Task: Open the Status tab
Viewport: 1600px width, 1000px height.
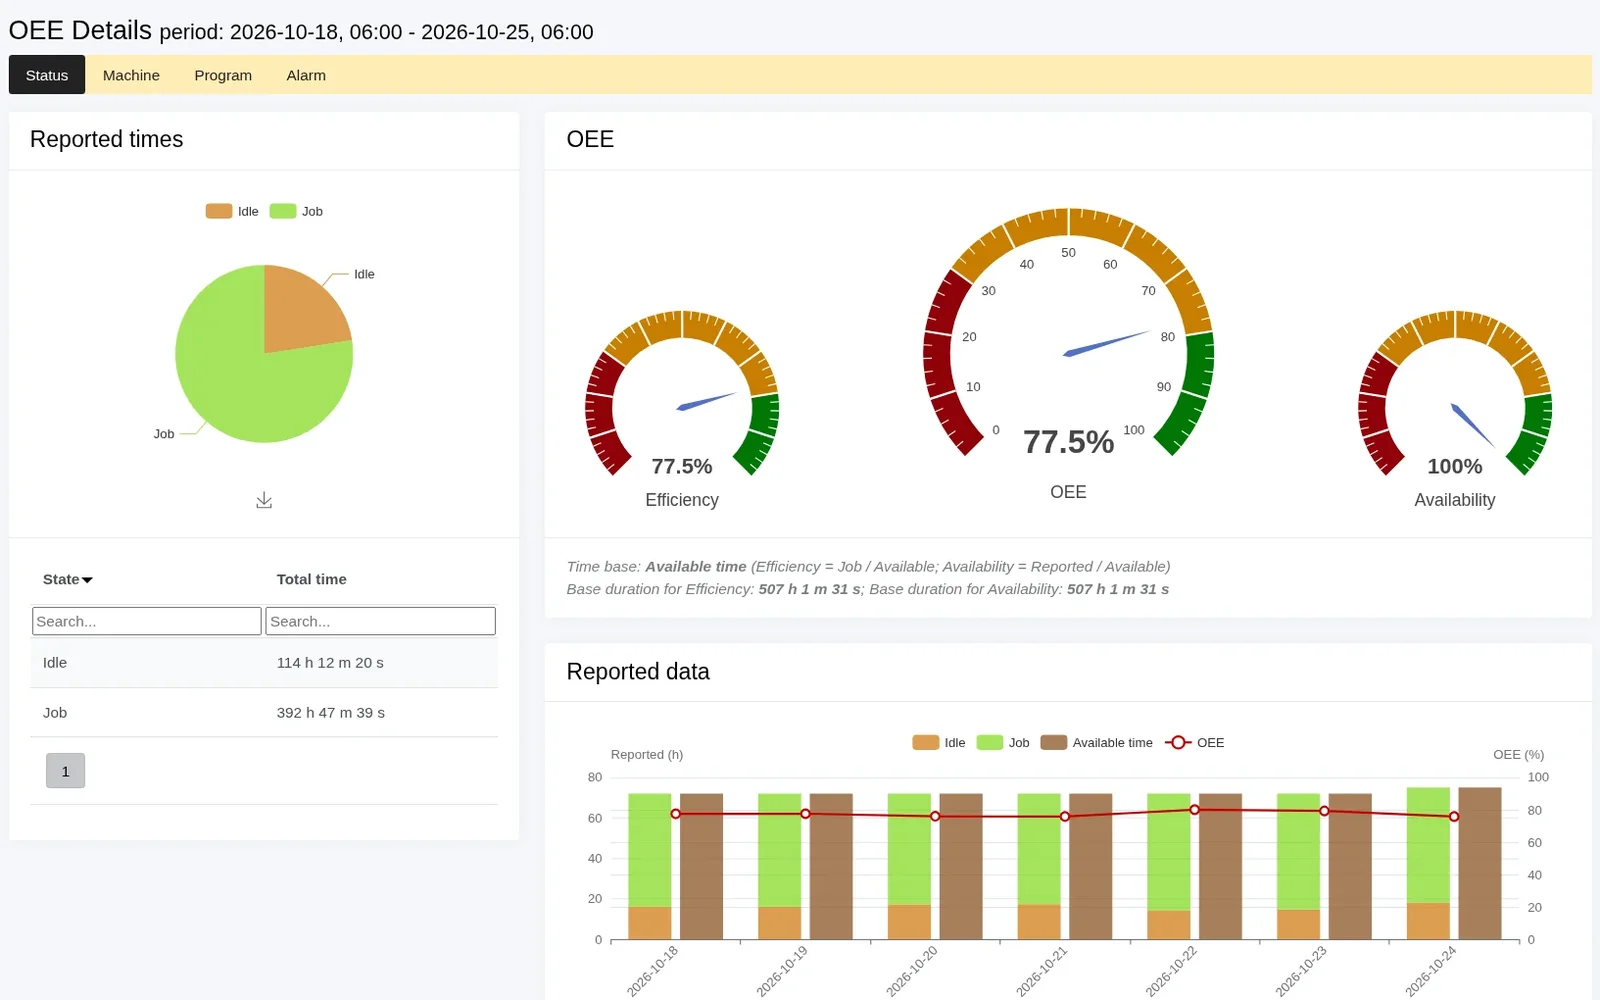Action: (x=47, y=75)
